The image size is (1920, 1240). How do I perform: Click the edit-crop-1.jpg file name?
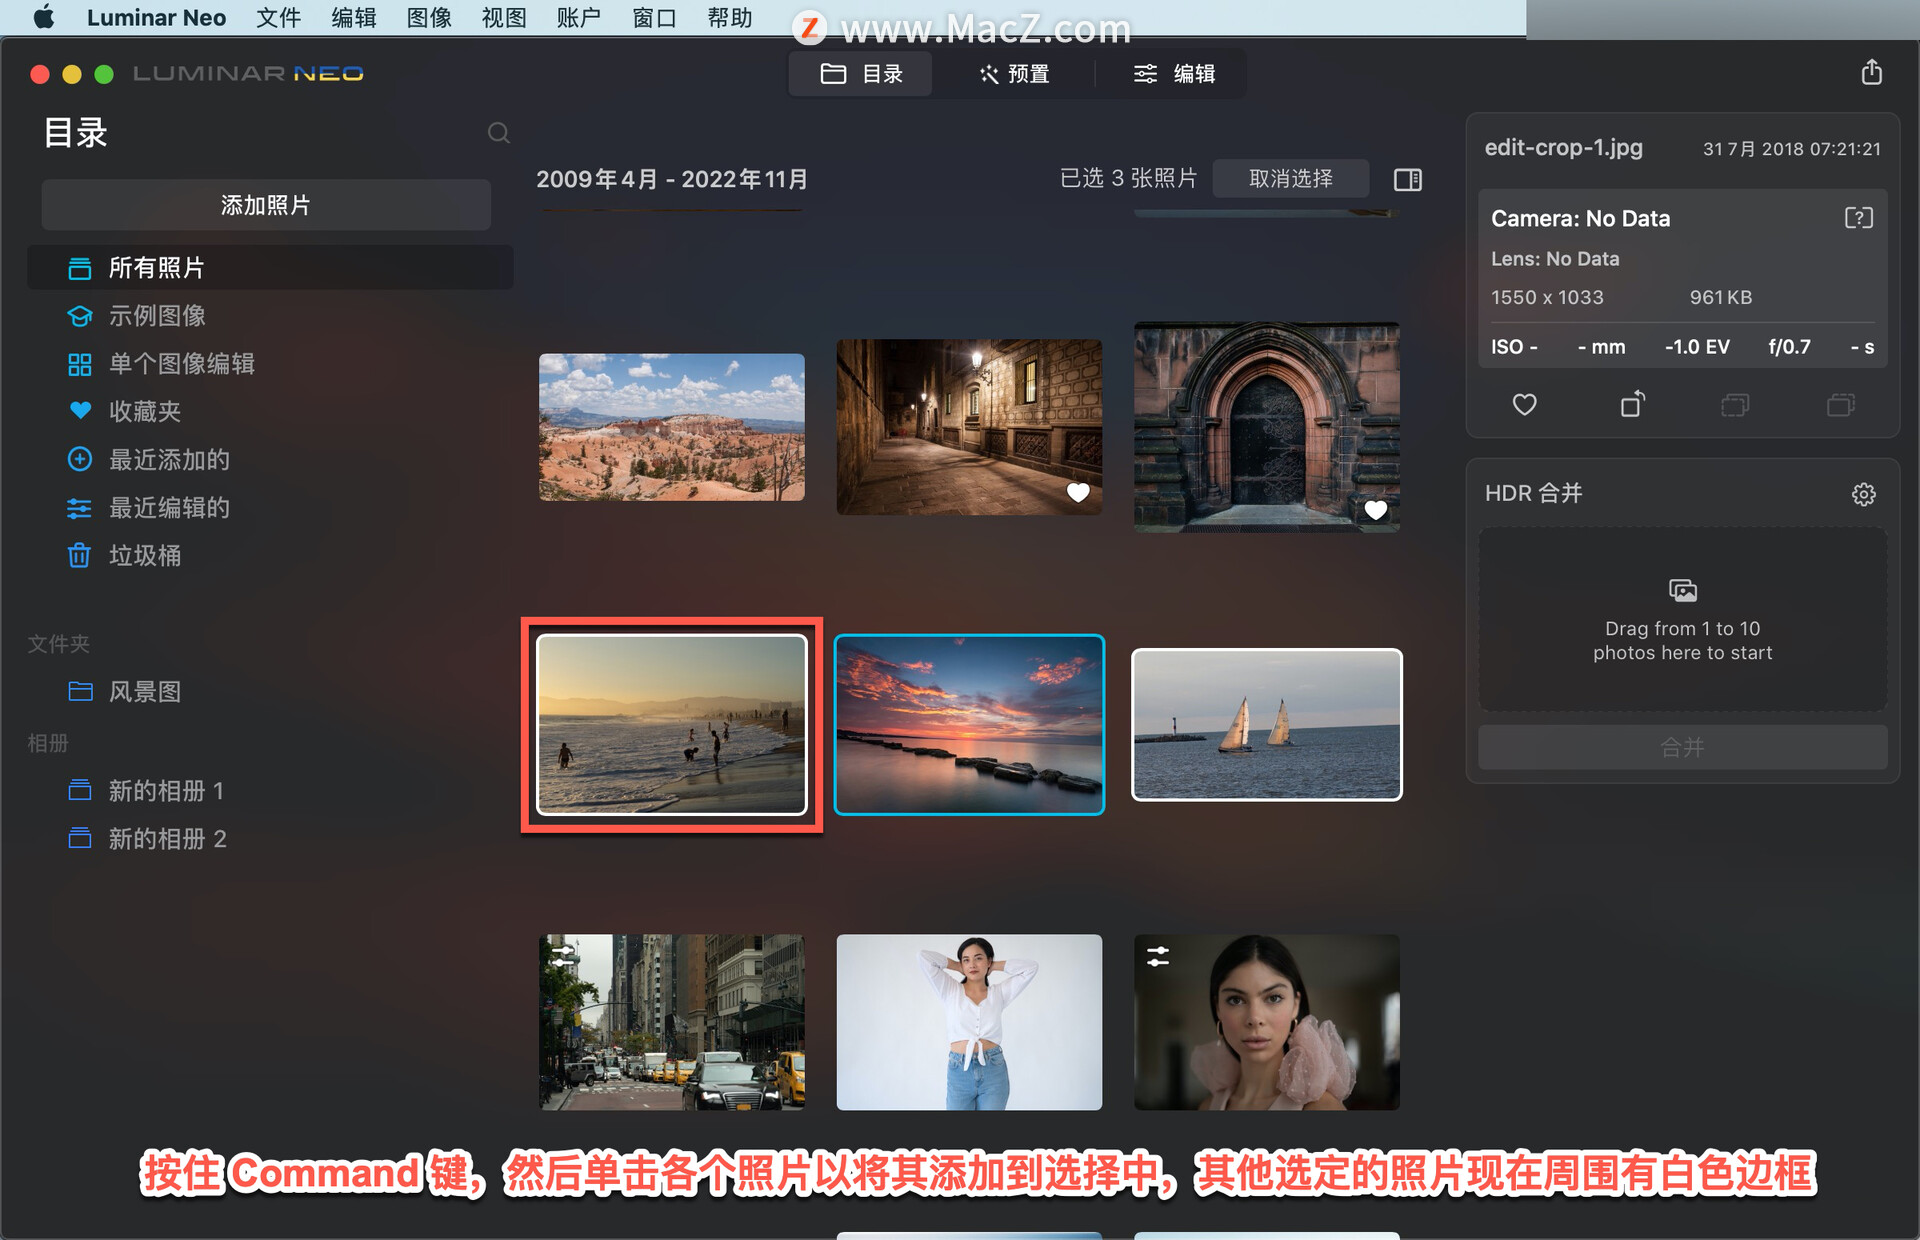(1563, 147)
